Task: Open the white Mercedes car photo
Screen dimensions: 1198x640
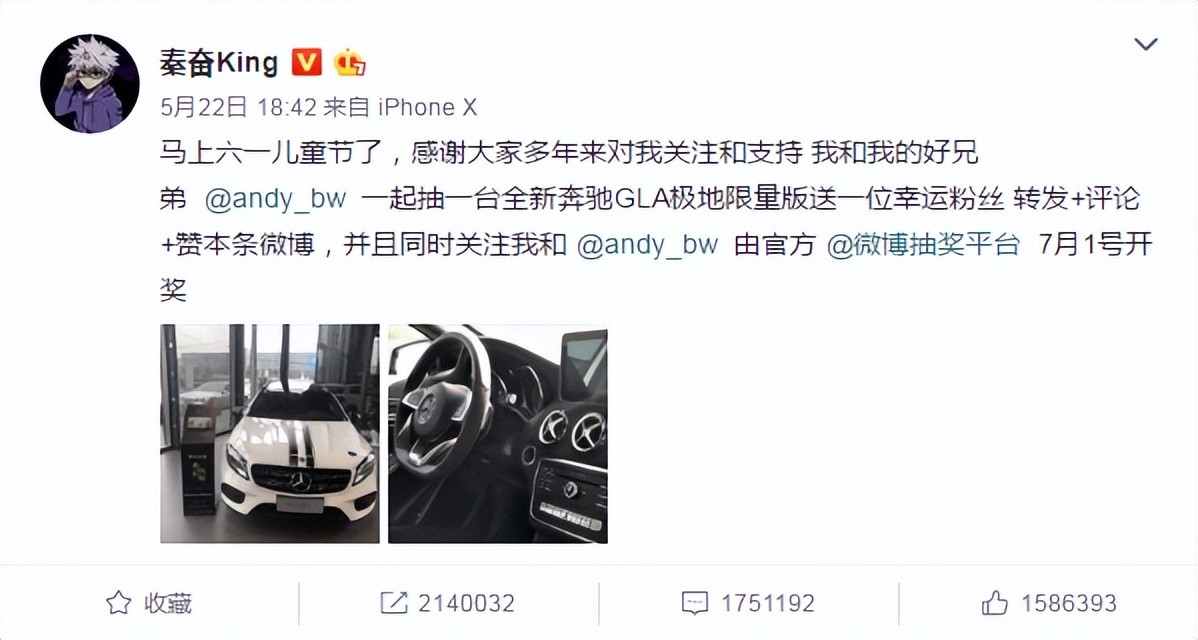Action: [270, 434]
